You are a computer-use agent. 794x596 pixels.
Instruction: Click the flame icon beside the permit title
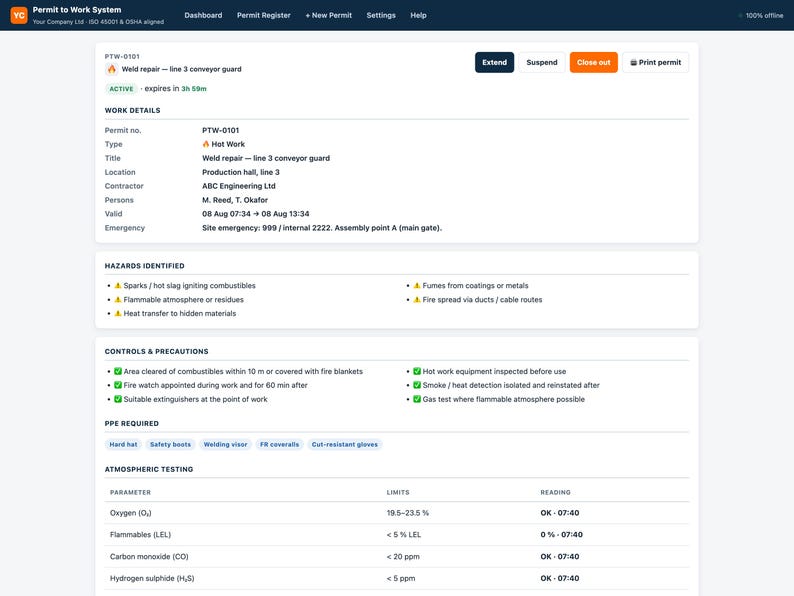[111, 69]
